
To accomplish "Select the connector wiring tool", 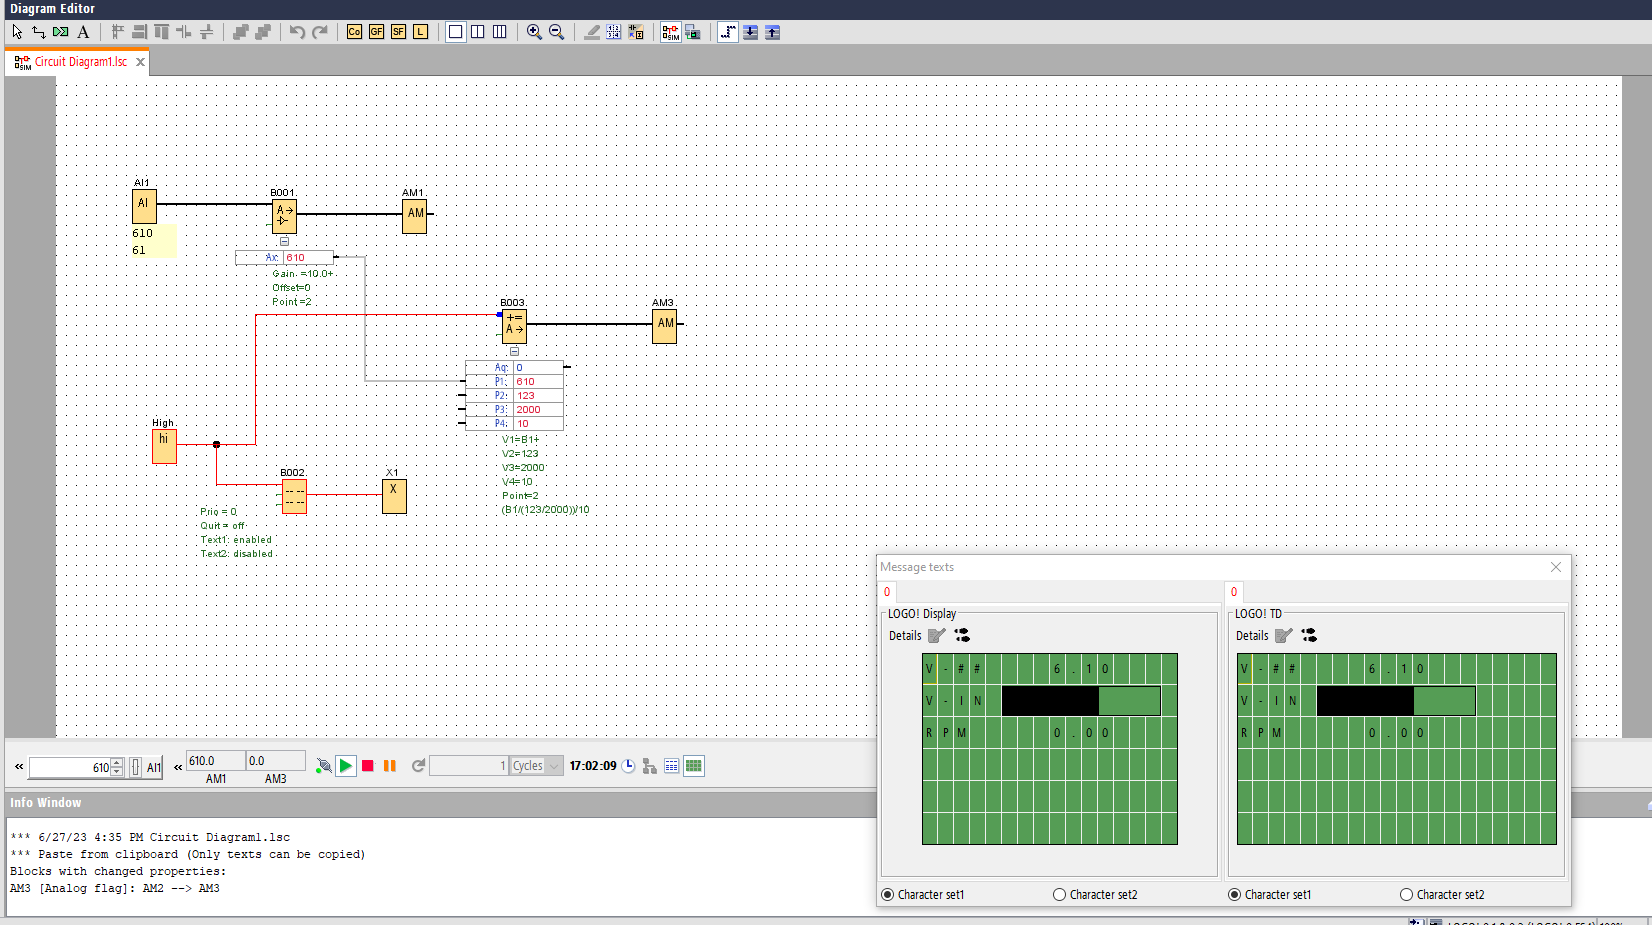I will (x=39, y=32).
